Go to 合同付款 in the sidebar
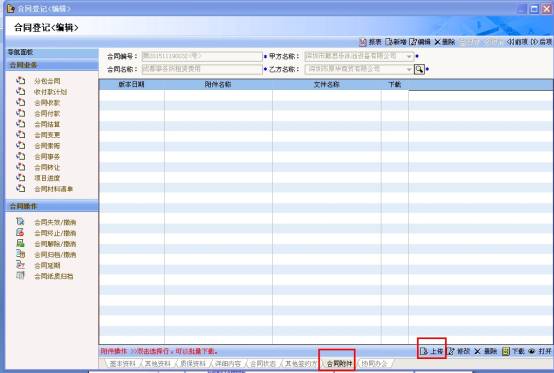554x373 pixels. pos(47,113)
